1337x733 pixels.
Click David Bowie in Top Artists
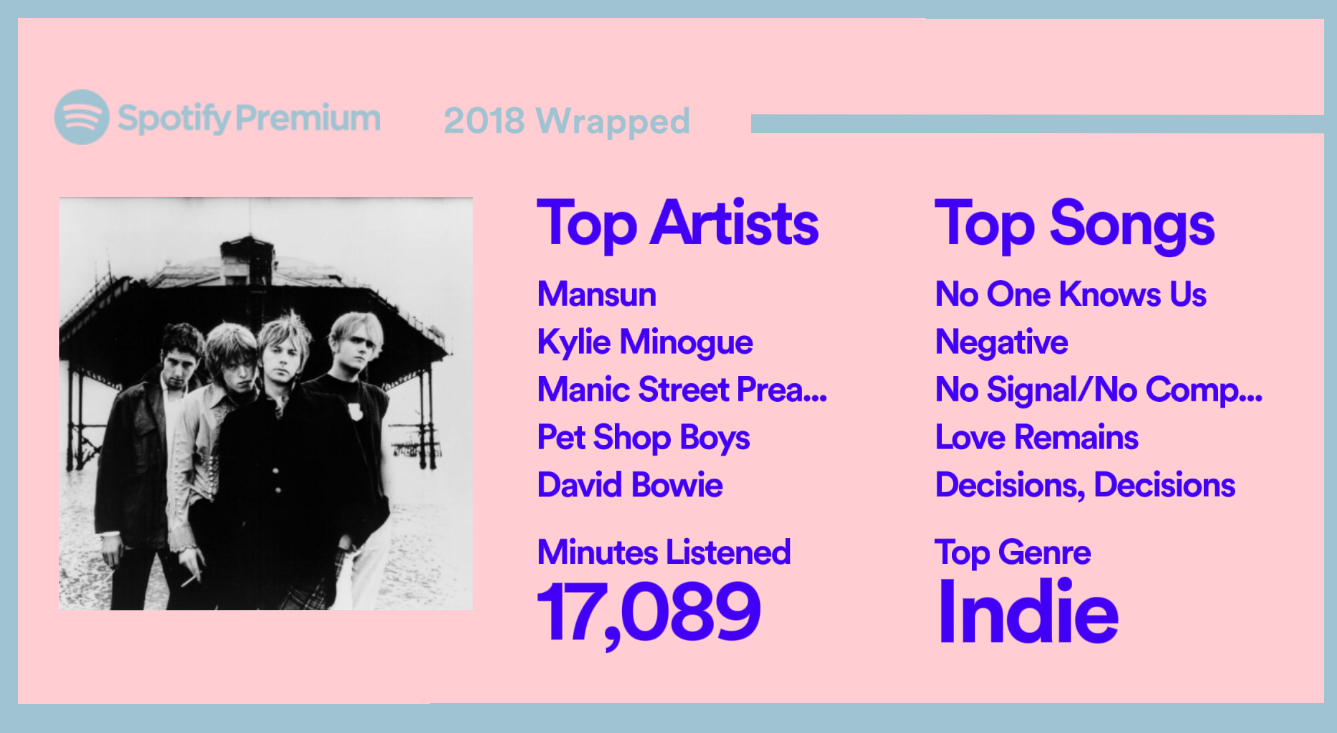coord(630,485)
